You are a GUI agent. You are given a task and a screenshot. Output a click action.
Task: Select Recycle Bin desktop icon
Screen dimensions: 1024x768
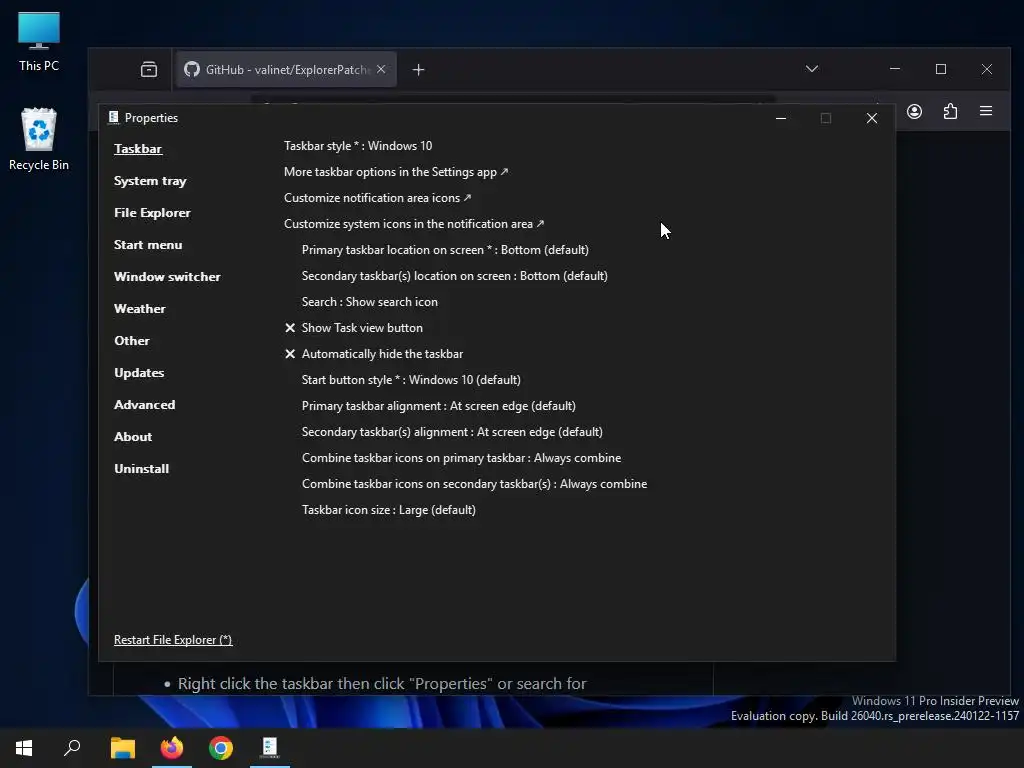click(x=39, y=140)
